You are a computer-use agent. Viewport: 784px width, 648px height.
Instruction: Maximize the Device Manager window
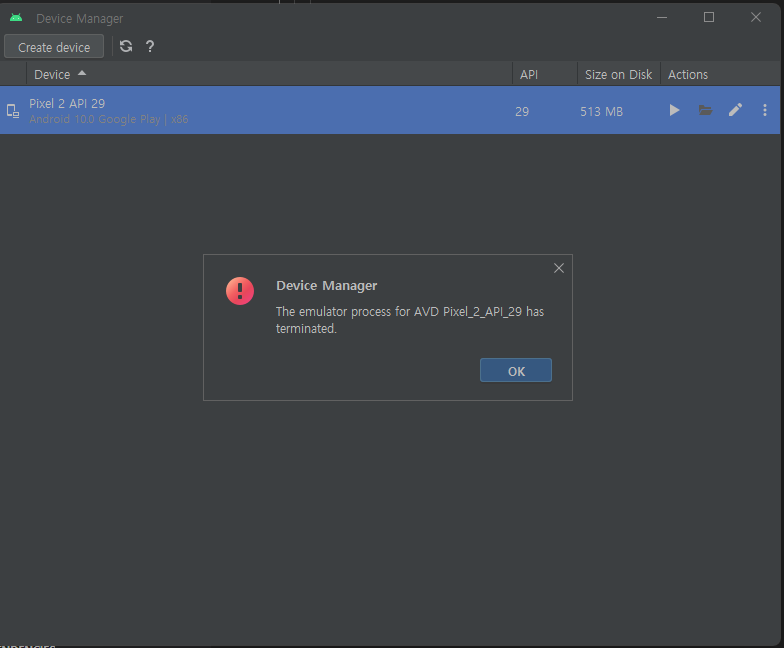tap(708, 18)
